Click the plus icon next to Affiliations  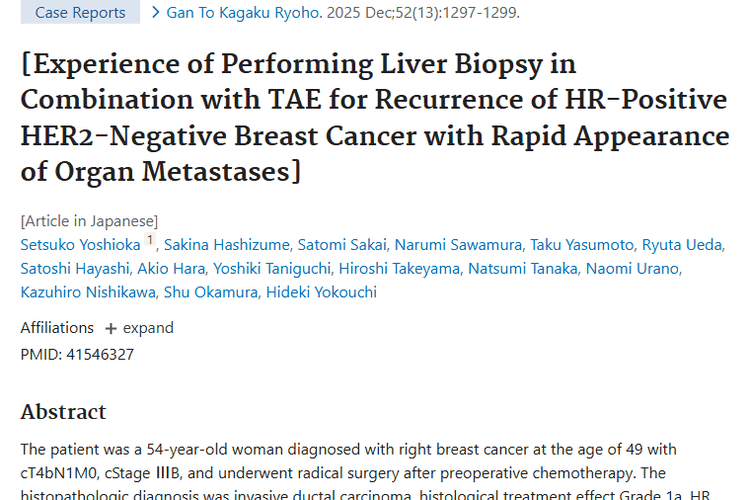111,328
